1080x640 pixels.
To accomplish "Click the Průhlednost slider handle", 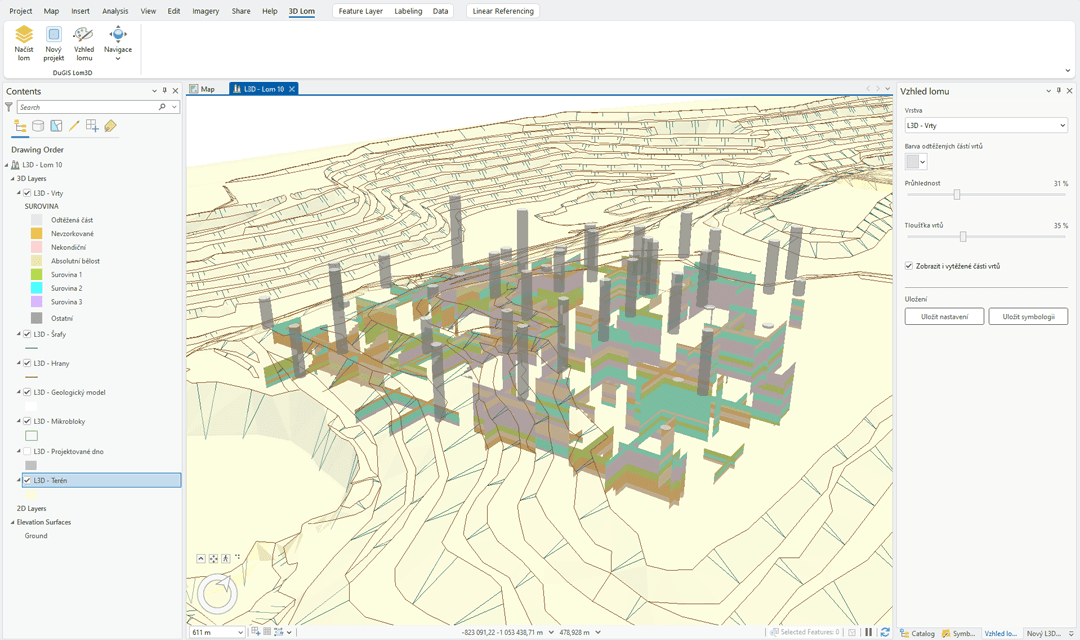I will point(957,195).
